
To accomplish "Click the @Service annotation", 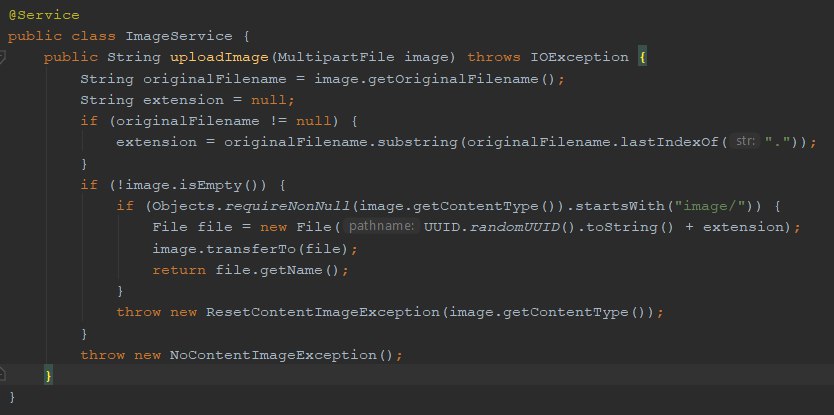I will [x=44, y=15].
